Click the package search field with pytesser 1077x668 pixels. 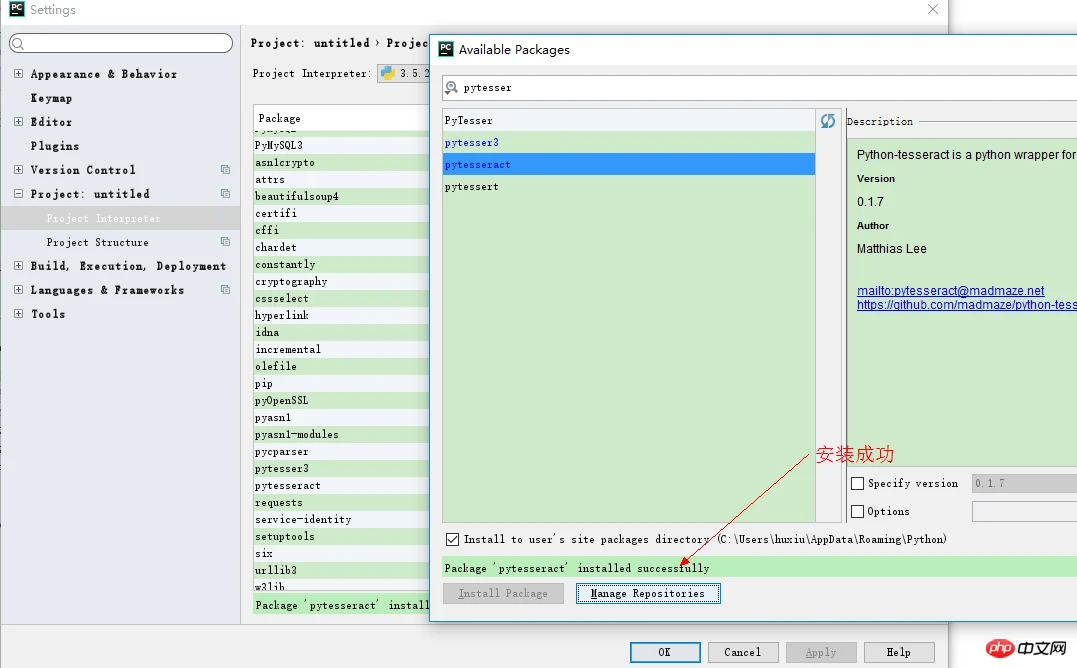[x=760, y=88]
